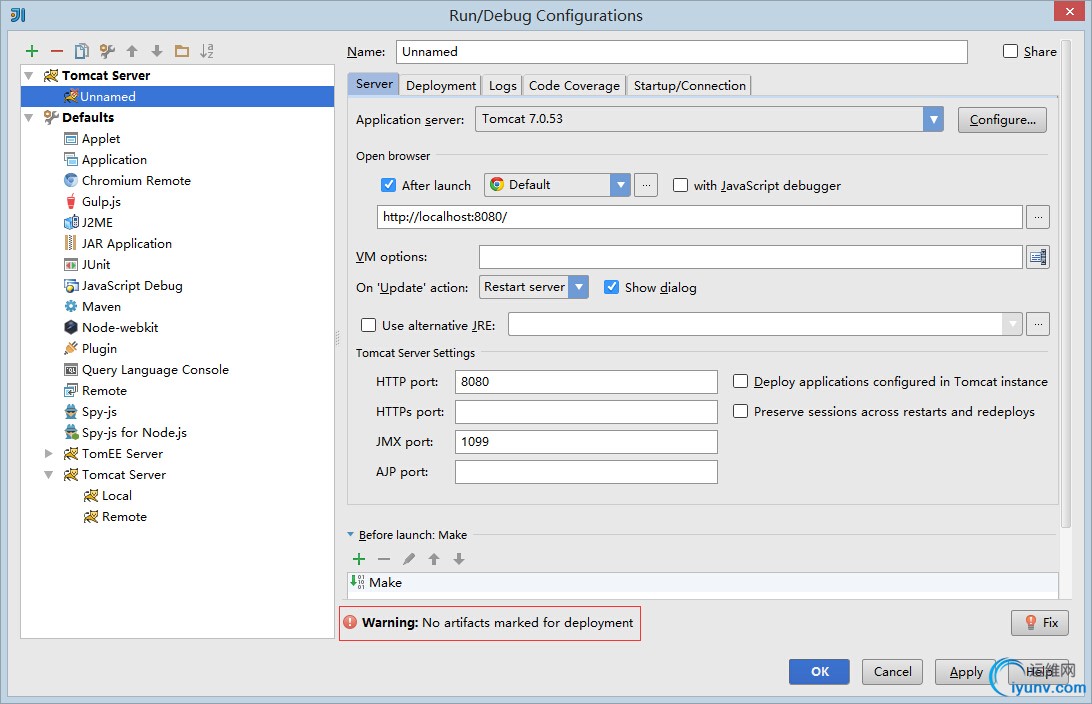Click the VM options input field
The height and width of the screenshot is (704, 1092).
751,257
